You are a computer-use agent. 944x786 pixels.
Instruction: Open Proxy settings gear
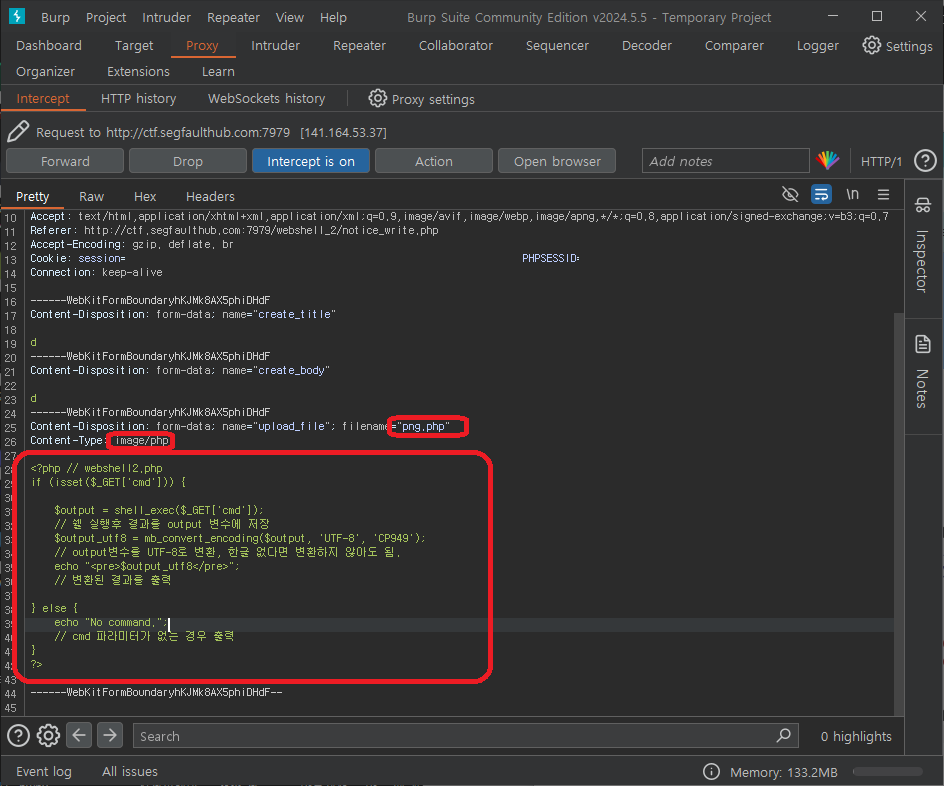[x=377, y=98]
